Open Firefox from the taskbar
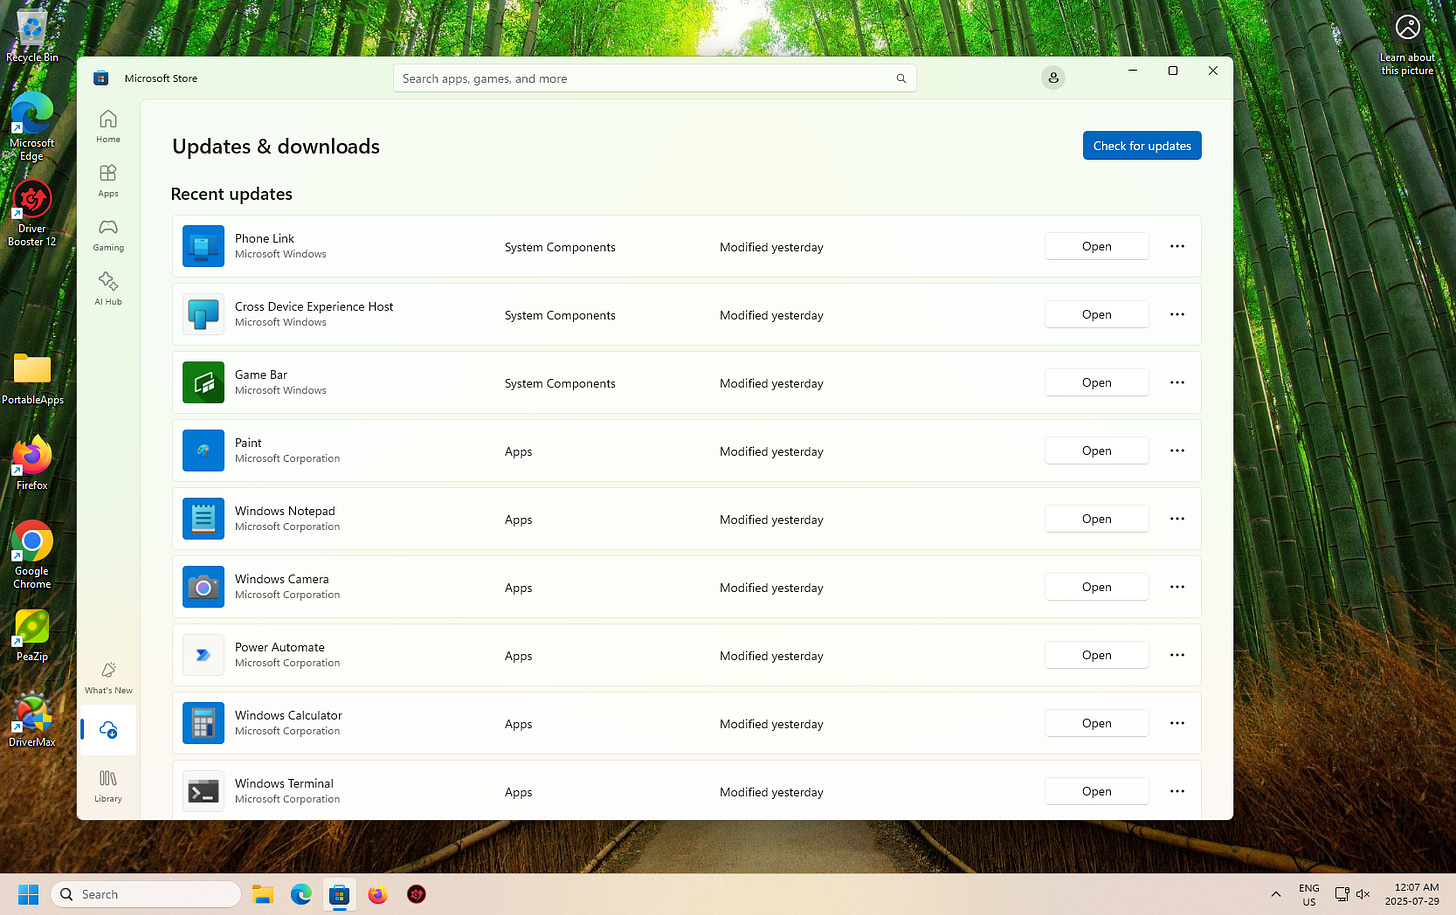Viewport: 1456px width, 915px height. 377,894
